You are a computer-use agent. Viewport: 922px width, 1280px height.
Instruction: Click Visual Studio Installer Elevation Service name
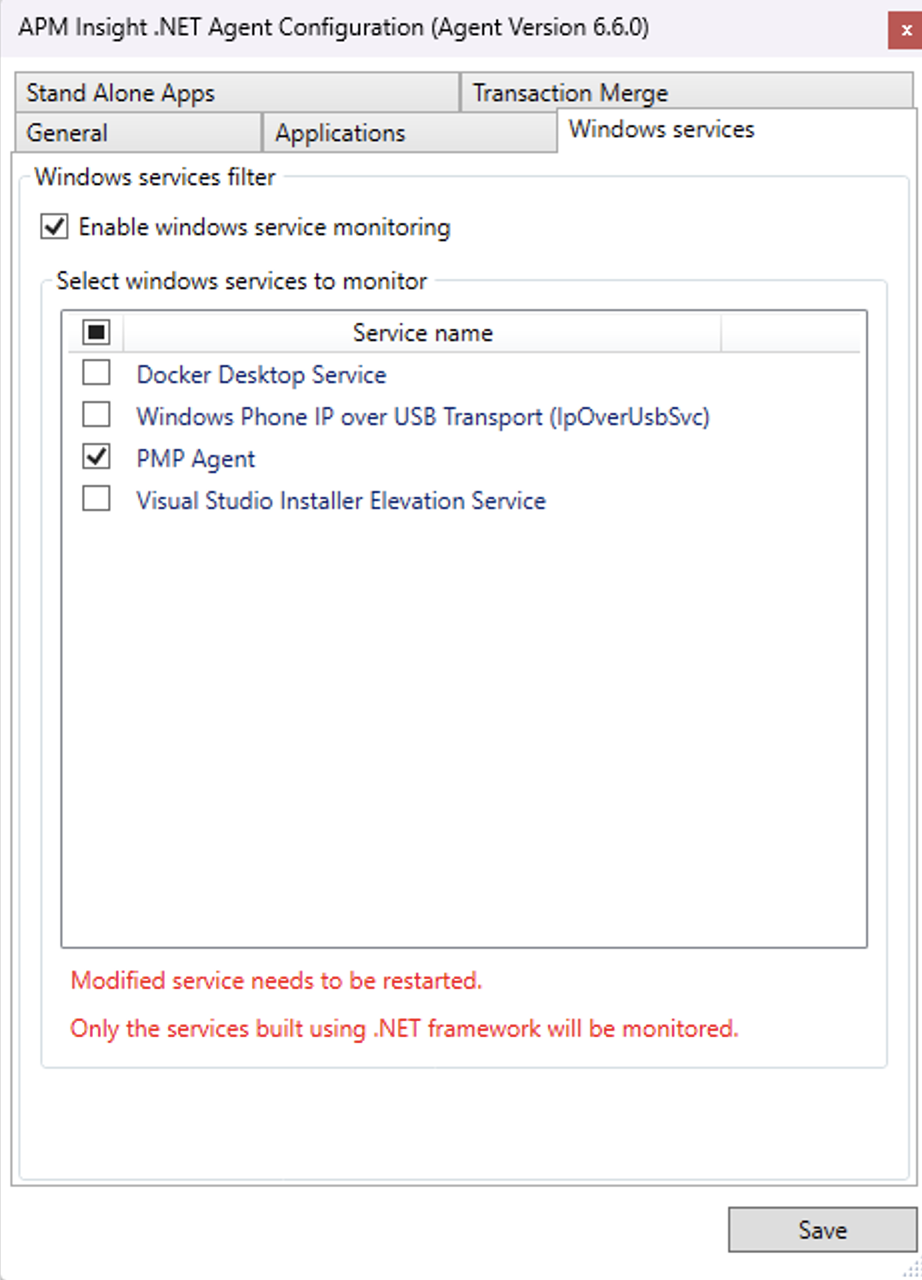coord(341,501)
